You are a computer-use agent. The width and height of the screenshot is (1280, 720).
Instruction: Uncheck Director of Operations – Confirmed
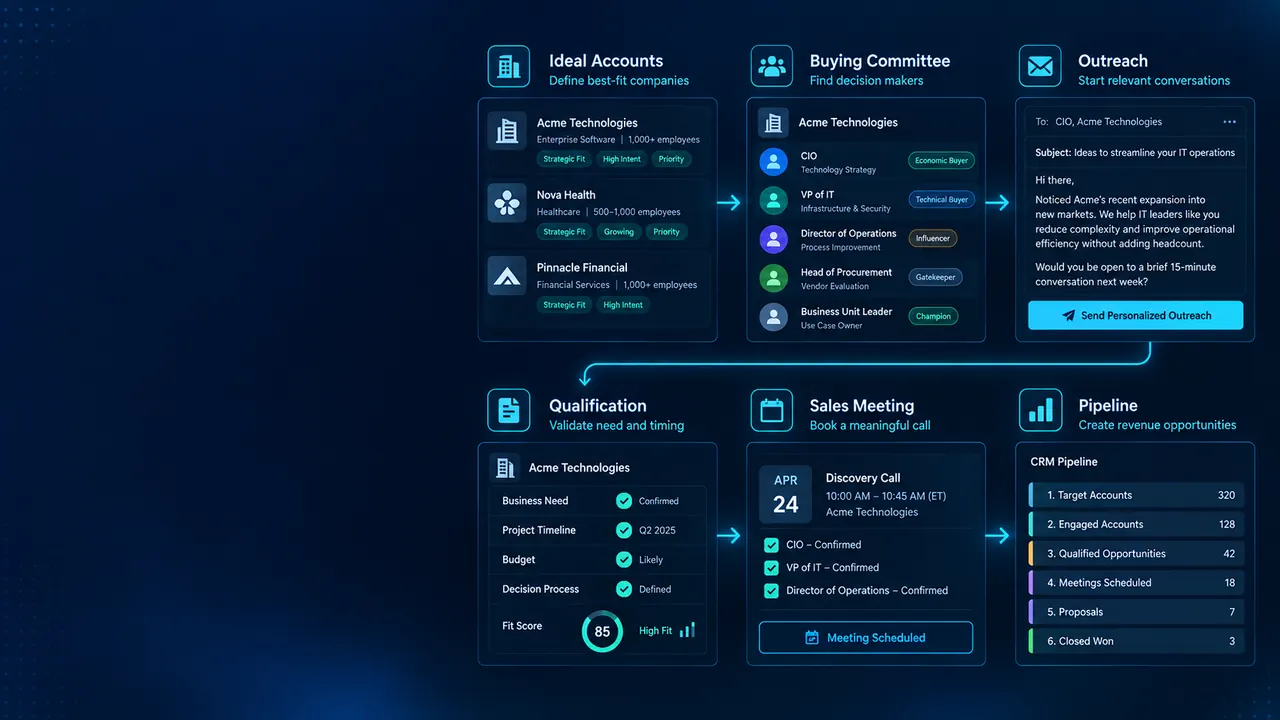coord(771,591)
